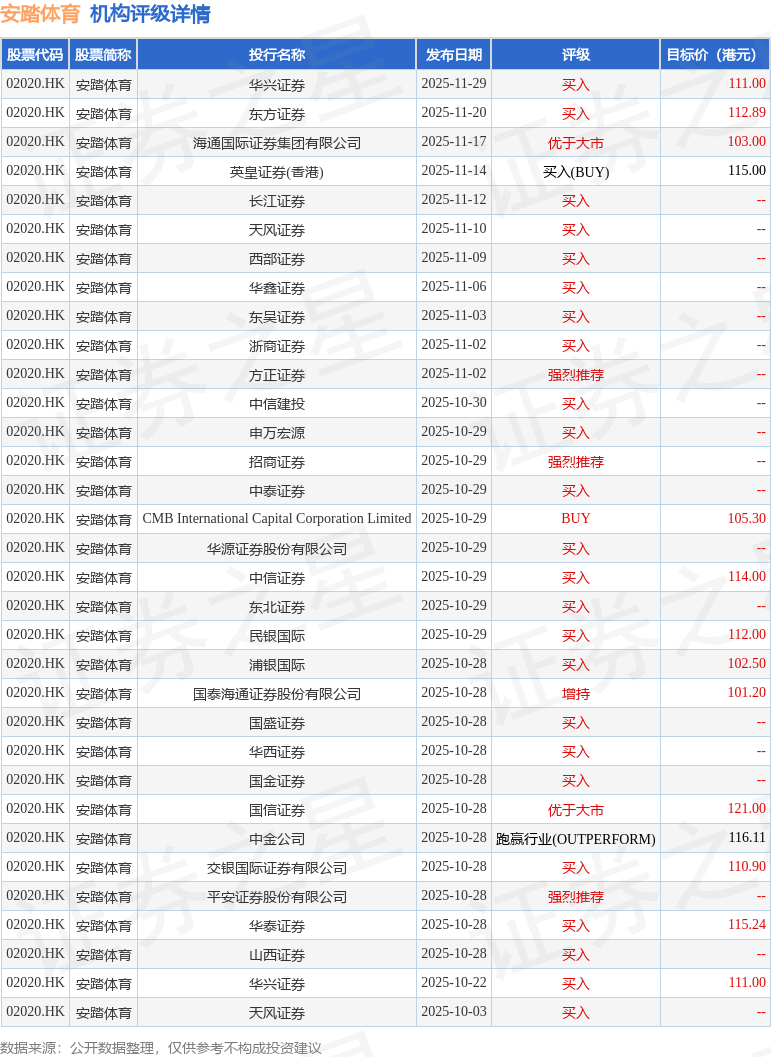The height and width of the screenshot is (1057, 771).
Task: Select the 长江证券 broker cell
Action: [x=277, y=201]
